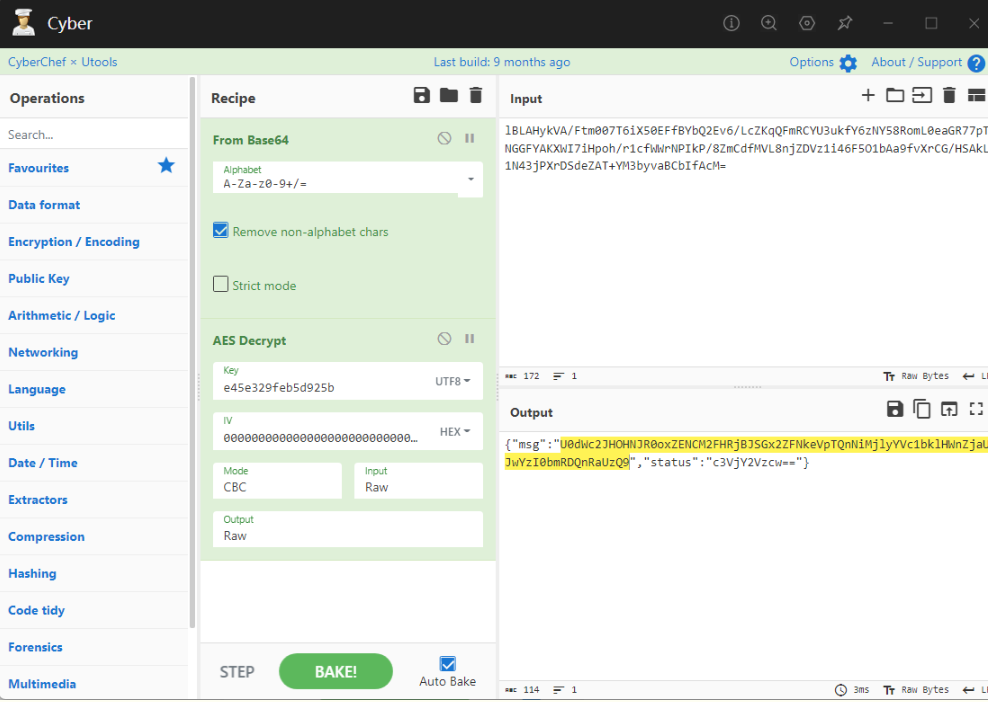988x702 pixels.
Task: Open the AES Output format dropdown showing Raw
Action: click(x=348, y=529)
